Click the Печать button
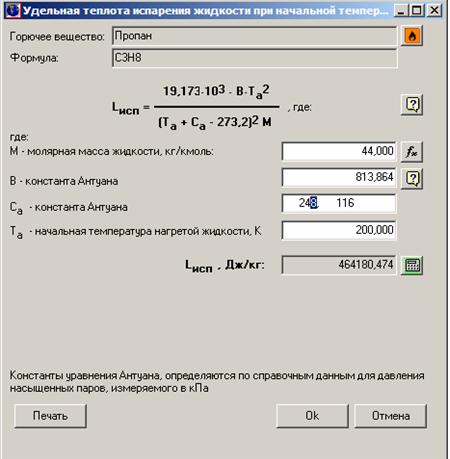 [x=50, y=416]
